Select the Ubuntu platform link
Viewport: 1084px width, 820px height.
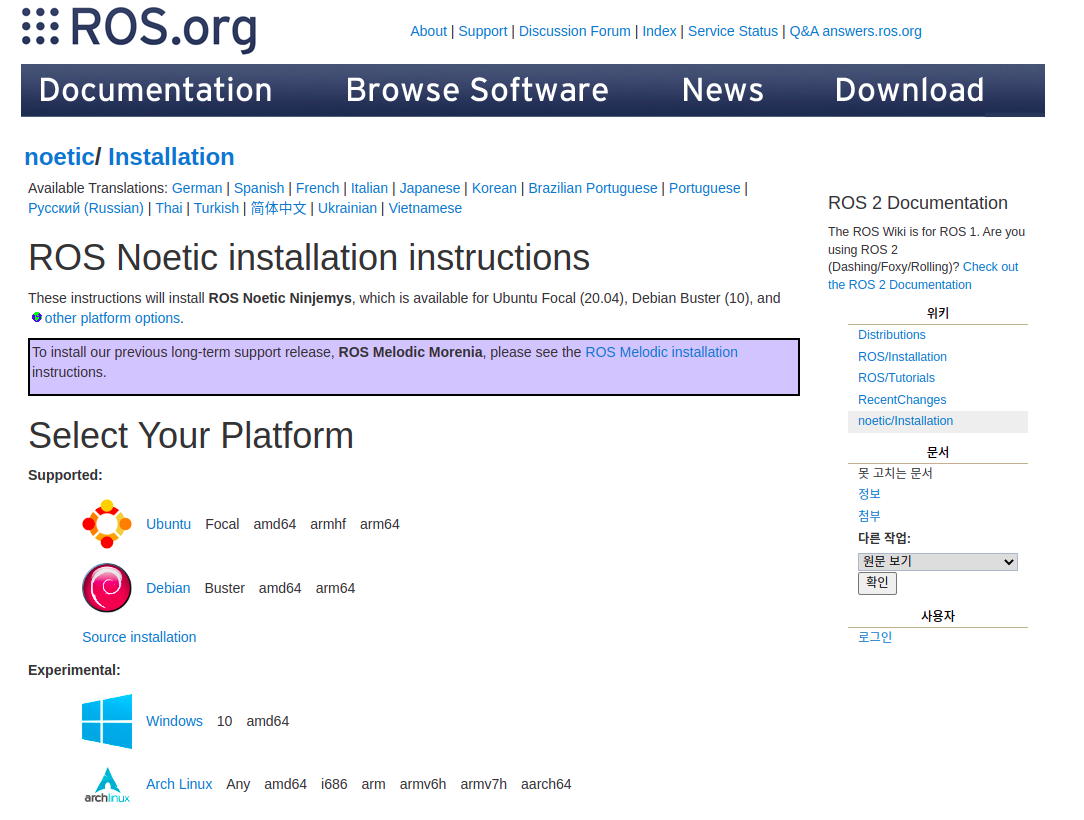[x=169, y=524]
